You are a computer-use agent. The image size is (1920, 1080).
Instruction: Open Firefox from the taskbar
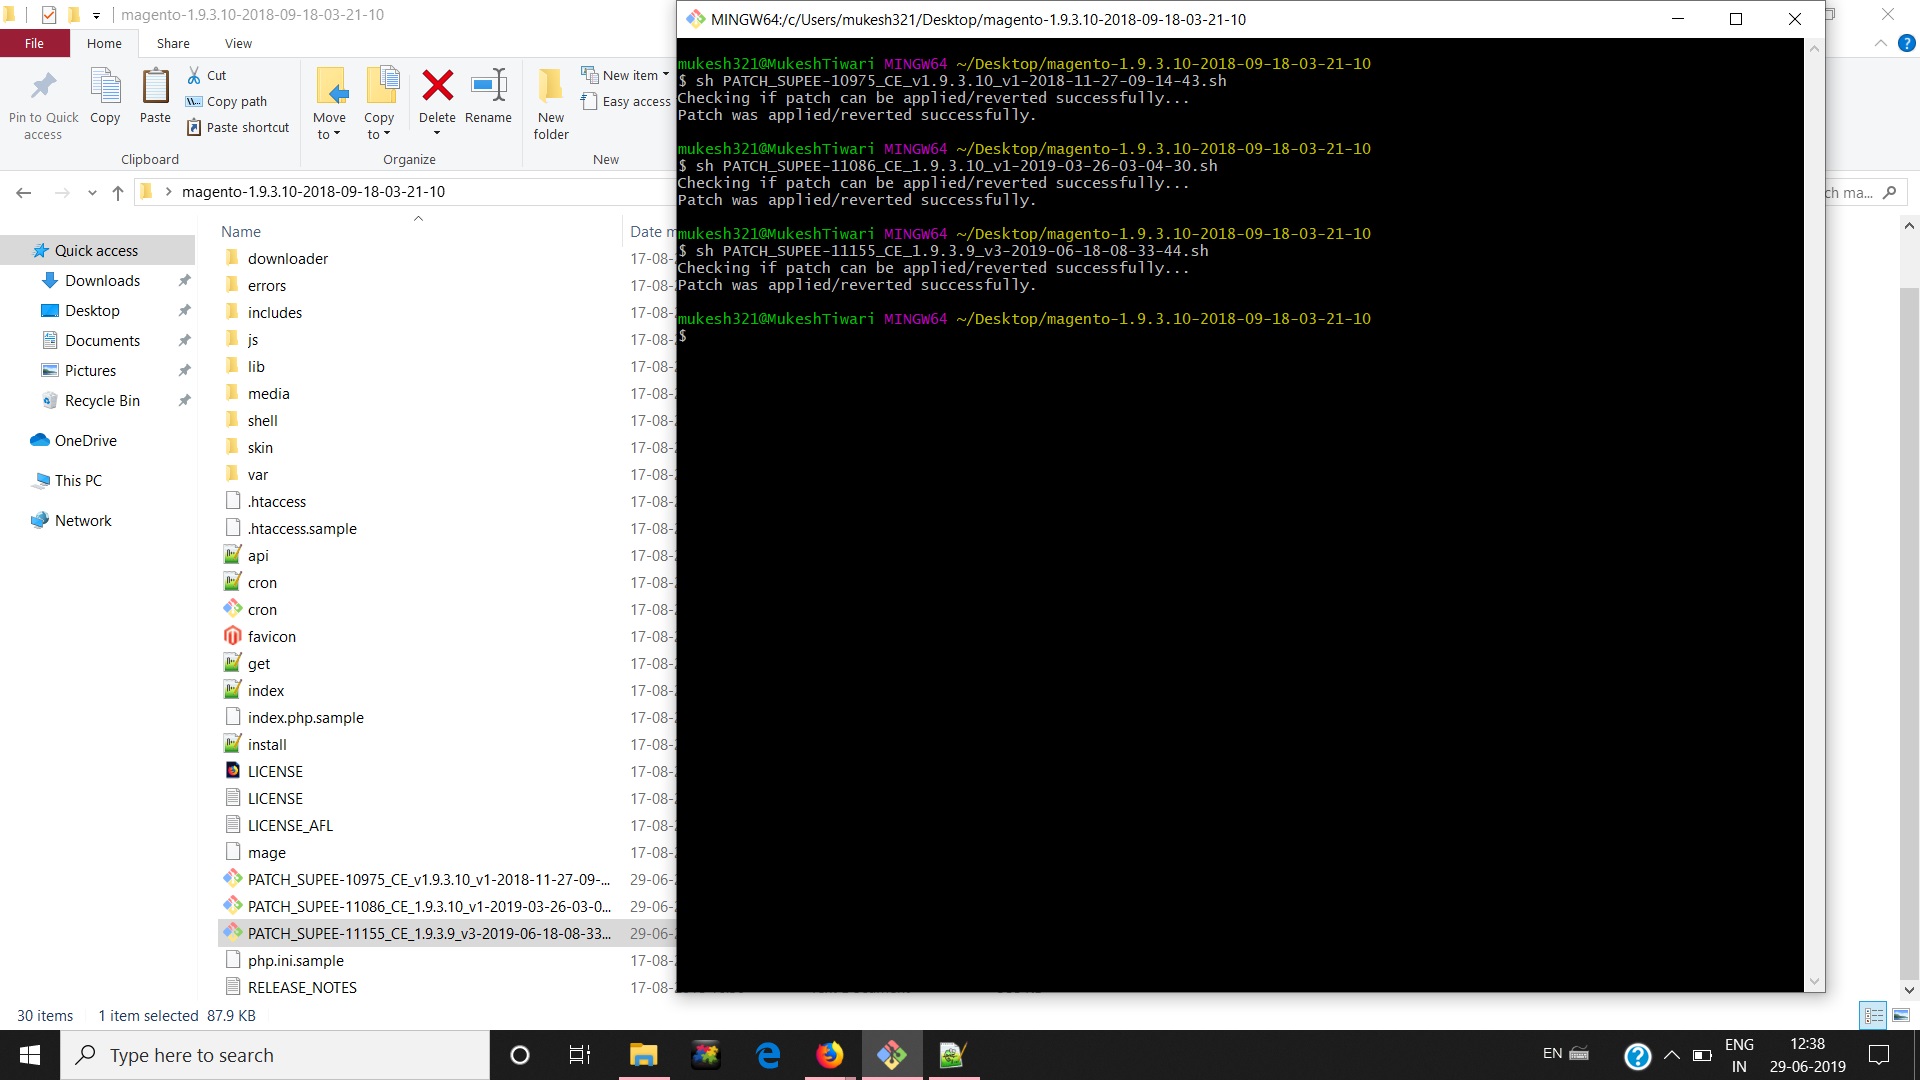(829, 1055)
